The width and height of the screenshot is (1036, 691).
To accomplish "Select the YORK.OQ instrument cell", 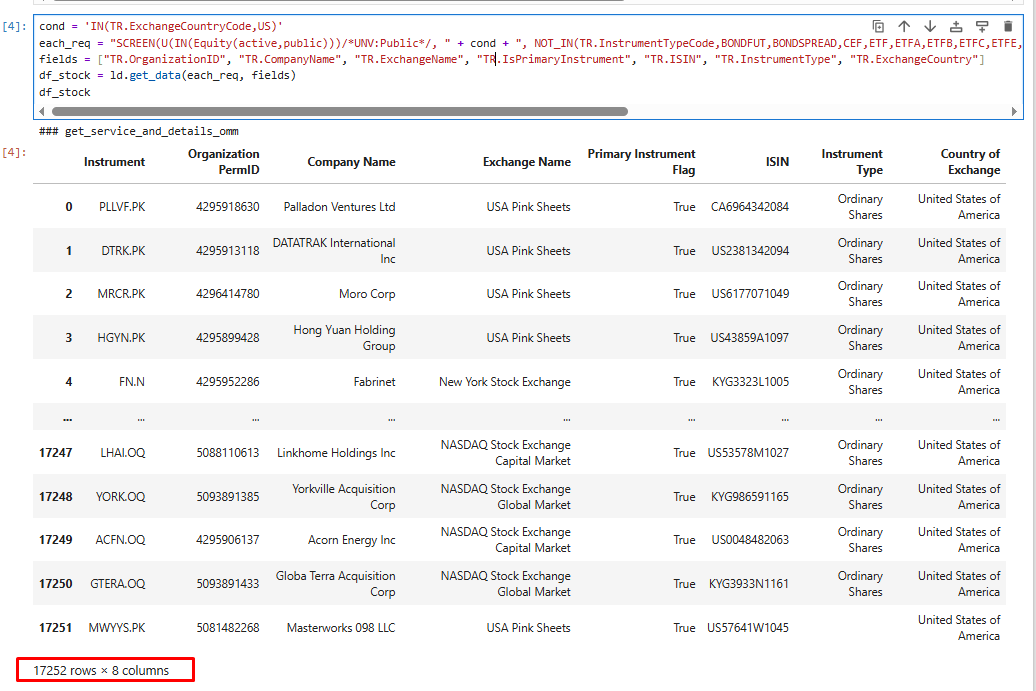I will (120, 497).
